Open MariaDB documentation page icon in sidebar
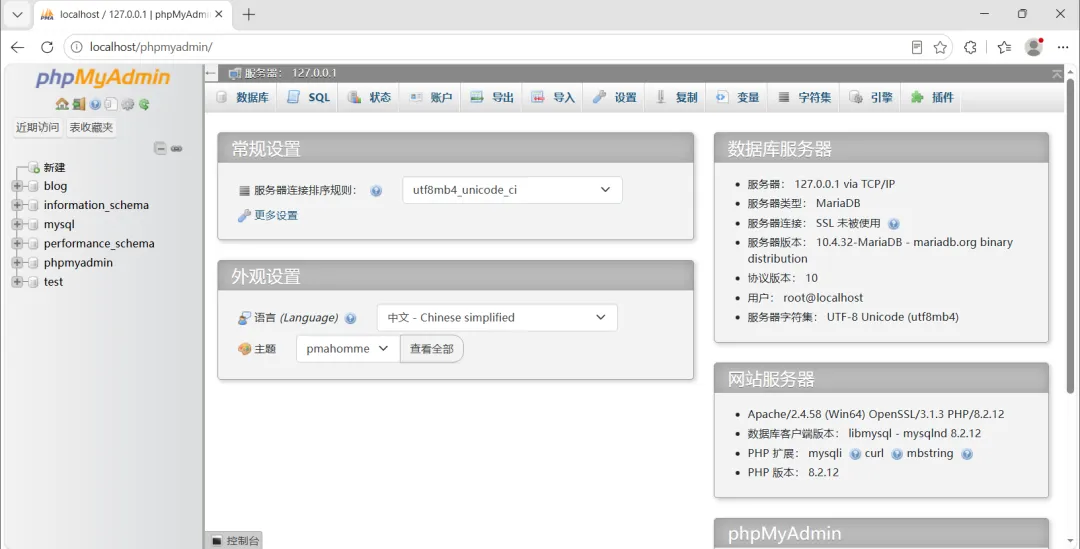The height and width of the screenshot is (549, 1080). (111, 105)
